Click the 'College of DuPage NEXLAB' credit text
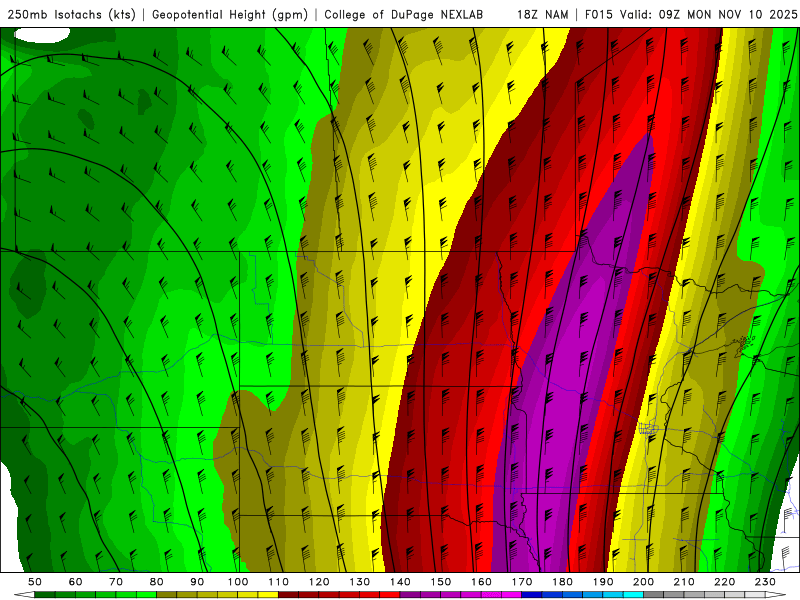 pyautogui.click(x=404, y=14)
